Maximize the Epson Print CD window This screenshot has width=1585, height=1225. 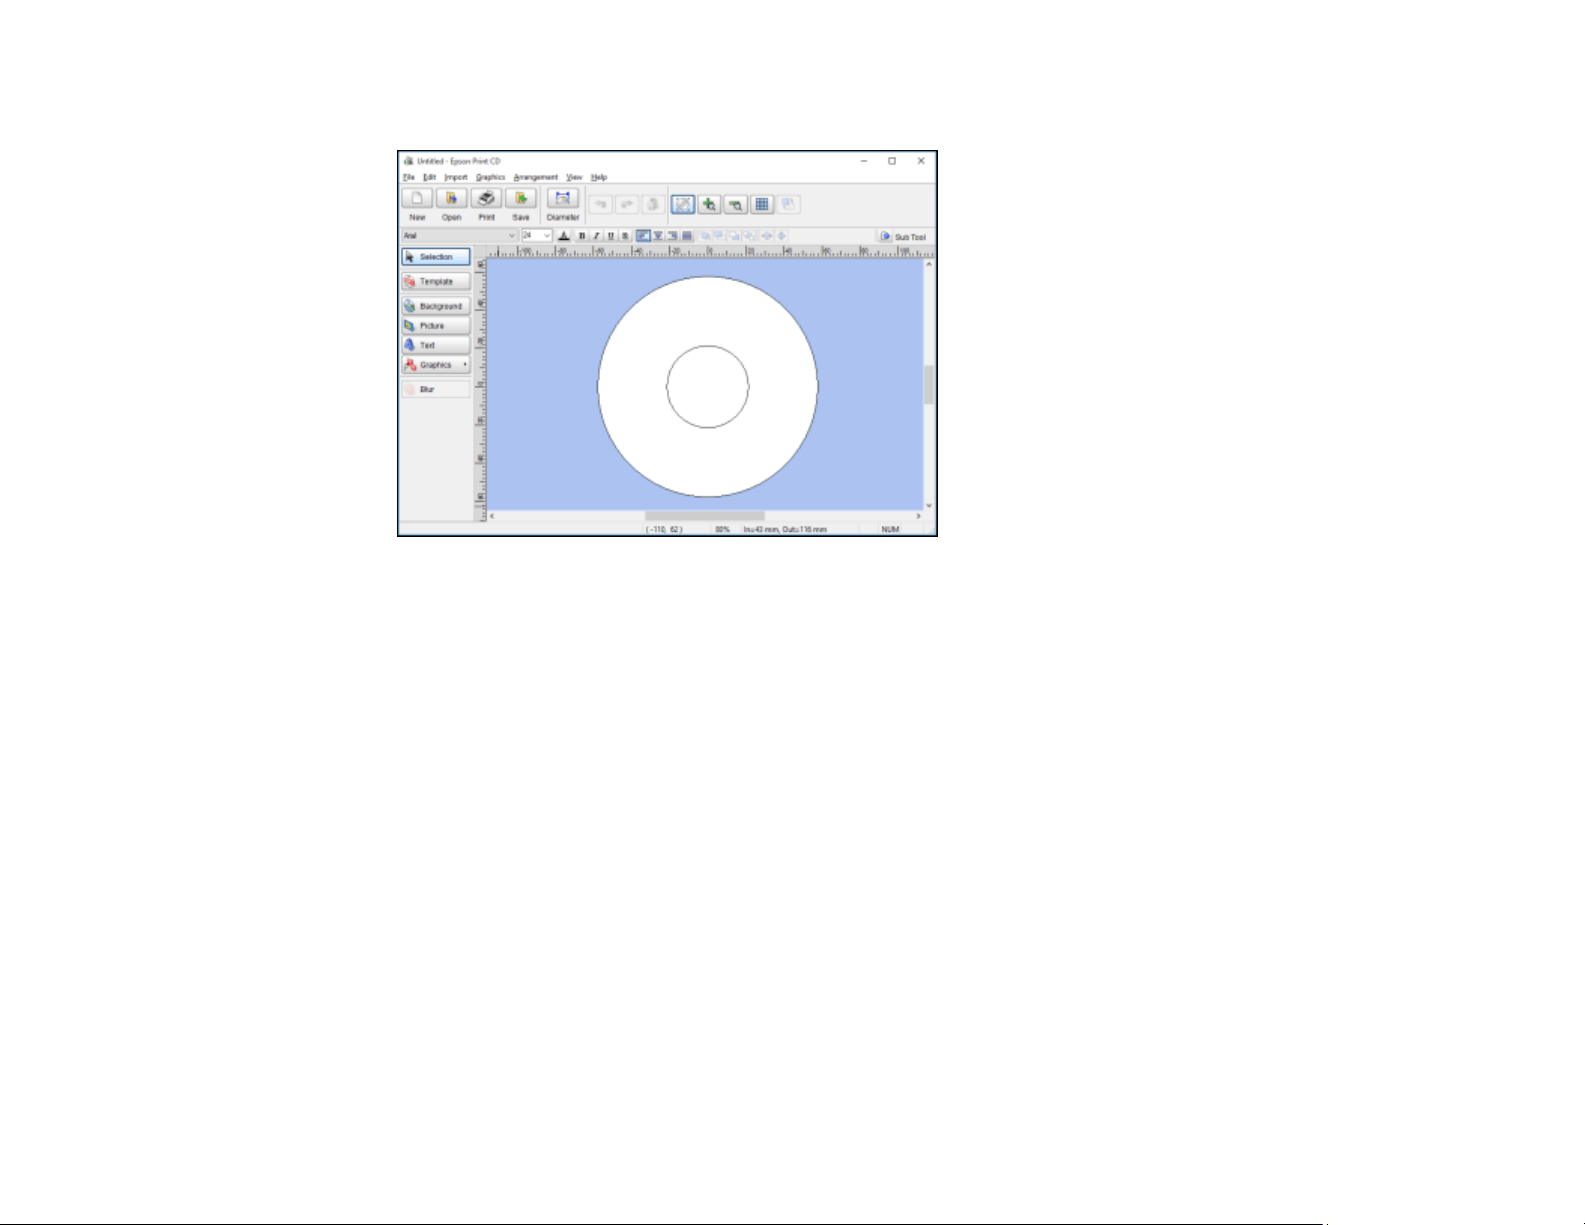tap(892, 161)
